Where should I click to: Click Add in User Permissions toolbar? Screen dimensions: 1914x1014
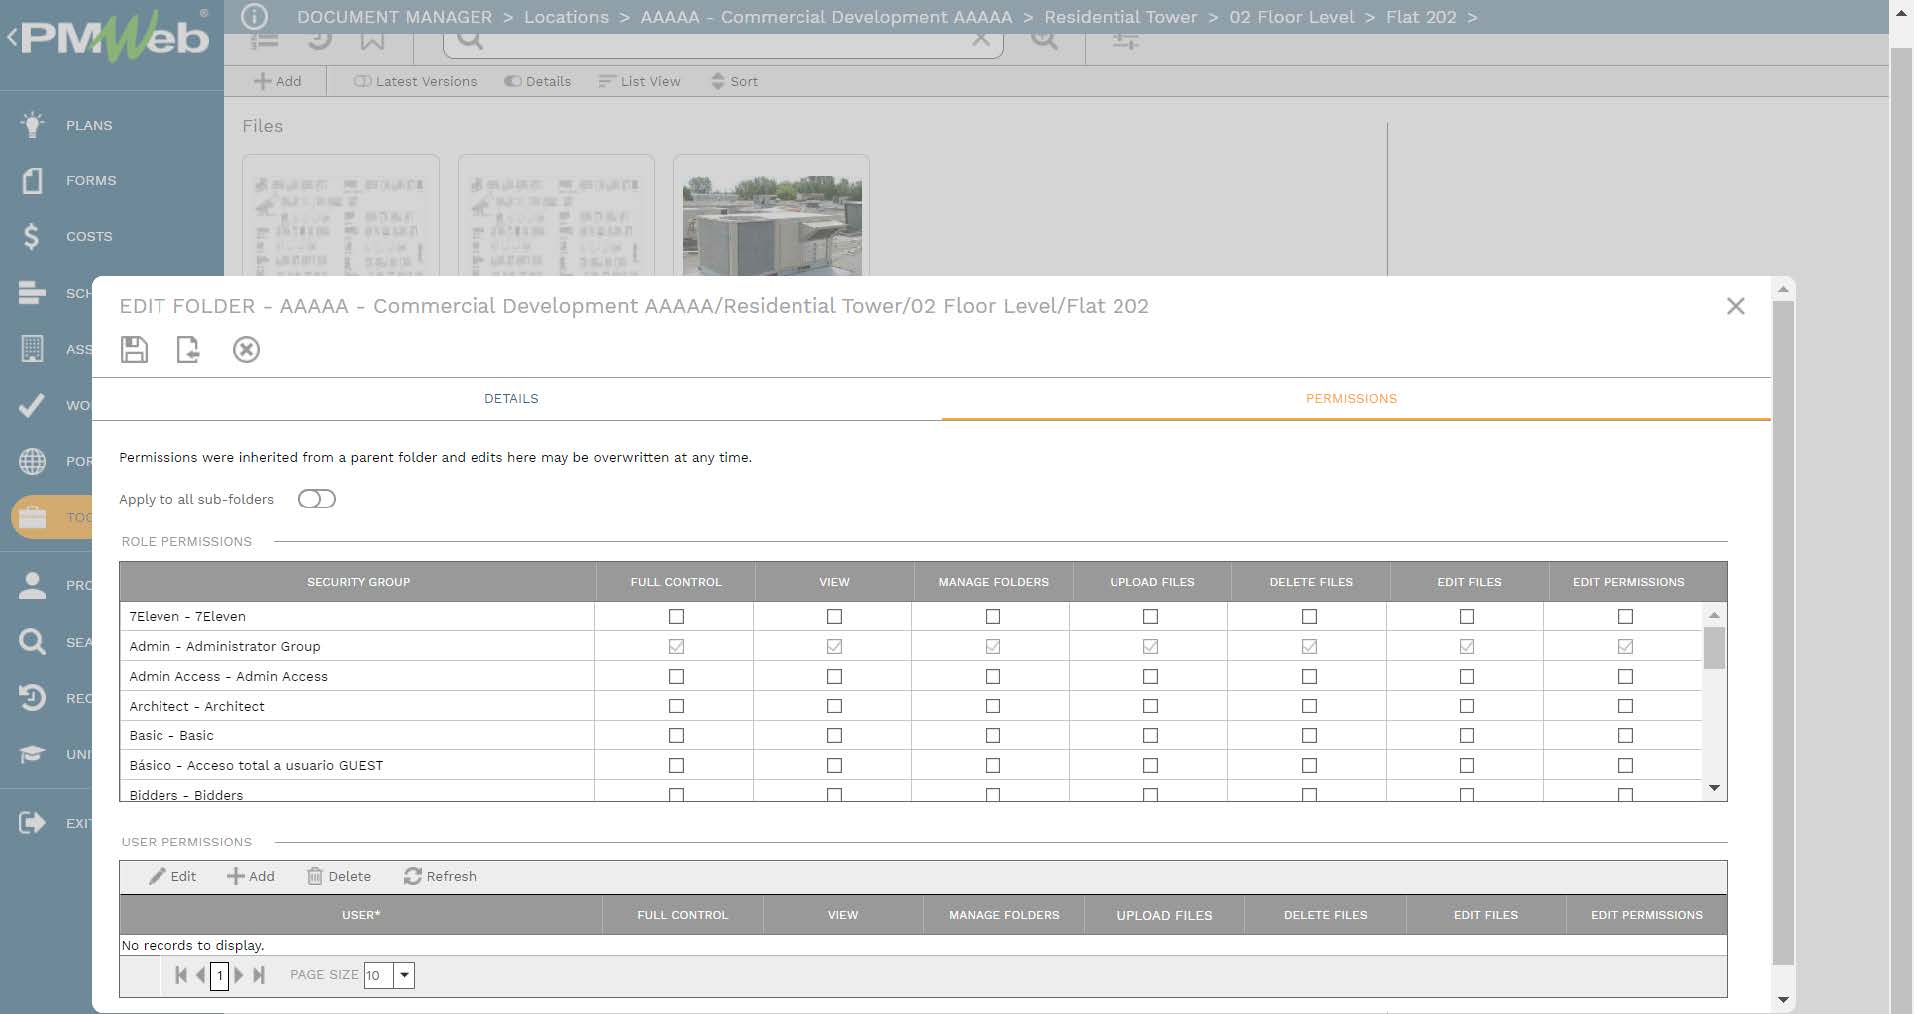(x=251, y=876)
